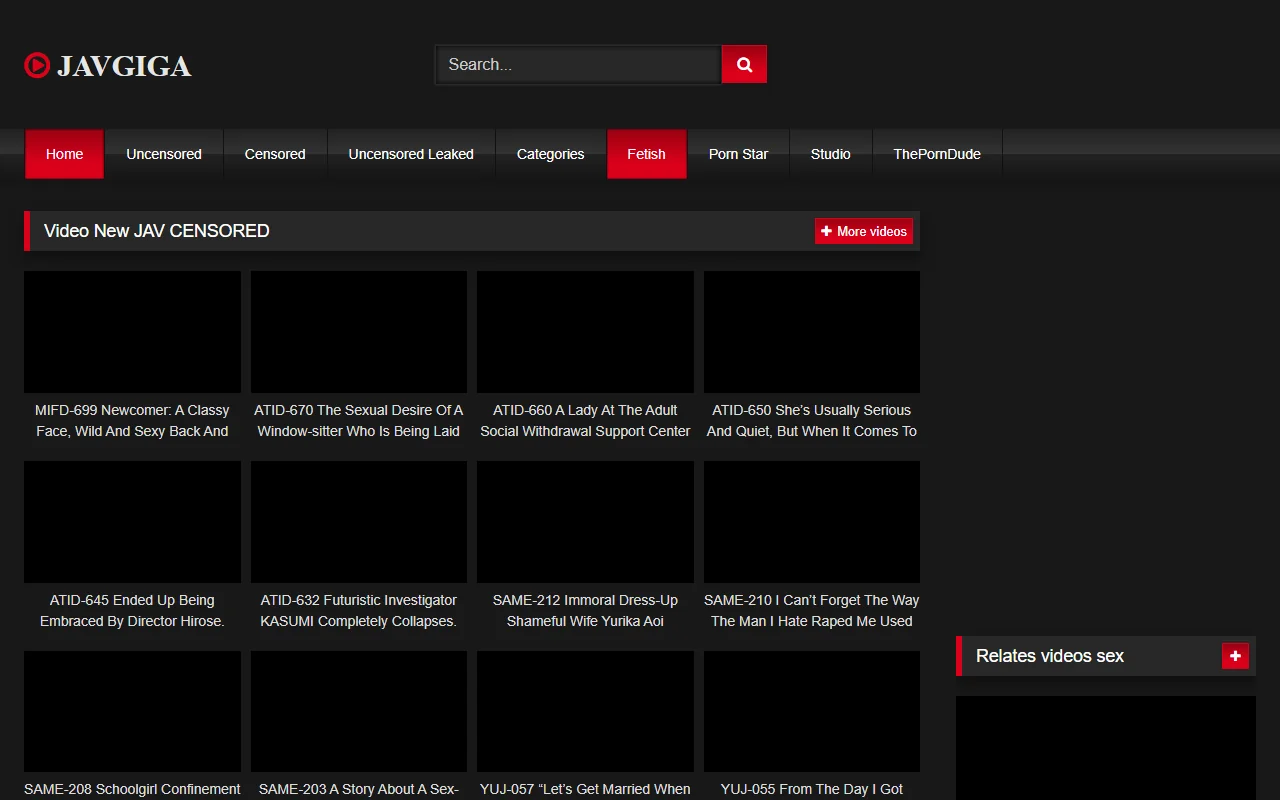The height and width of the screenshot is (800, 1280).
Task: Open the Uncensored section
Action: 163,154
